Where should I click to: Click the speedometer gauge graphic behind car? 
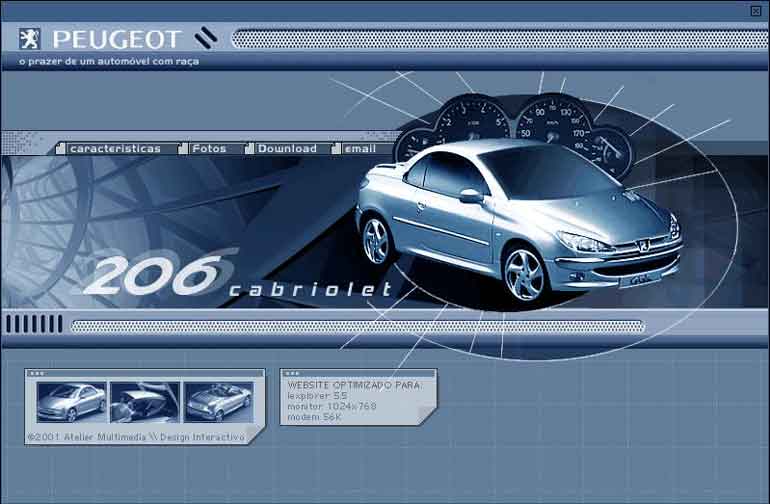[x=553, y=118]
